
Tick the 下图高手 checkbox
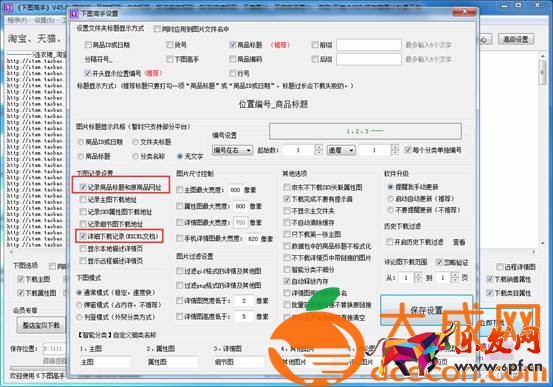click(x=170, y=59)
